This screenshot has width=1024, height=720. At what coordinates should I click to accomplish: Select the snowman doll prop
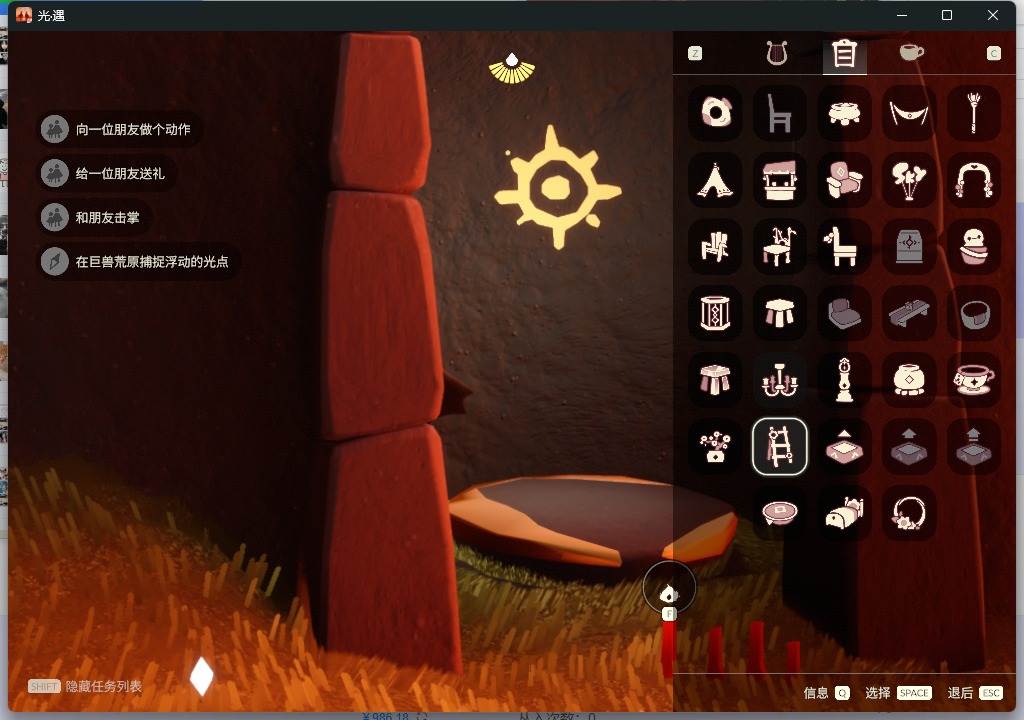pos(974,246)
